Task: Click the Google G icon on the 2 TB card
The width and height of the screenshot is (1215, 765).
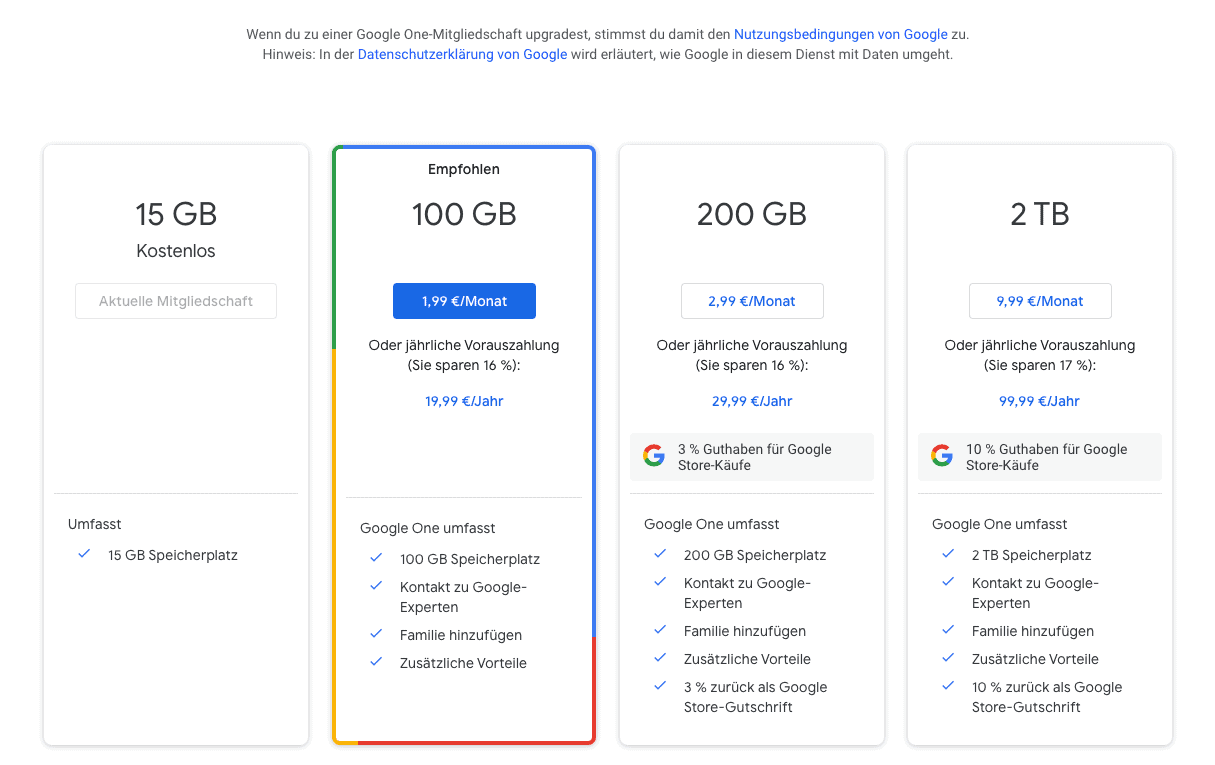Action: tap(941, 455)
